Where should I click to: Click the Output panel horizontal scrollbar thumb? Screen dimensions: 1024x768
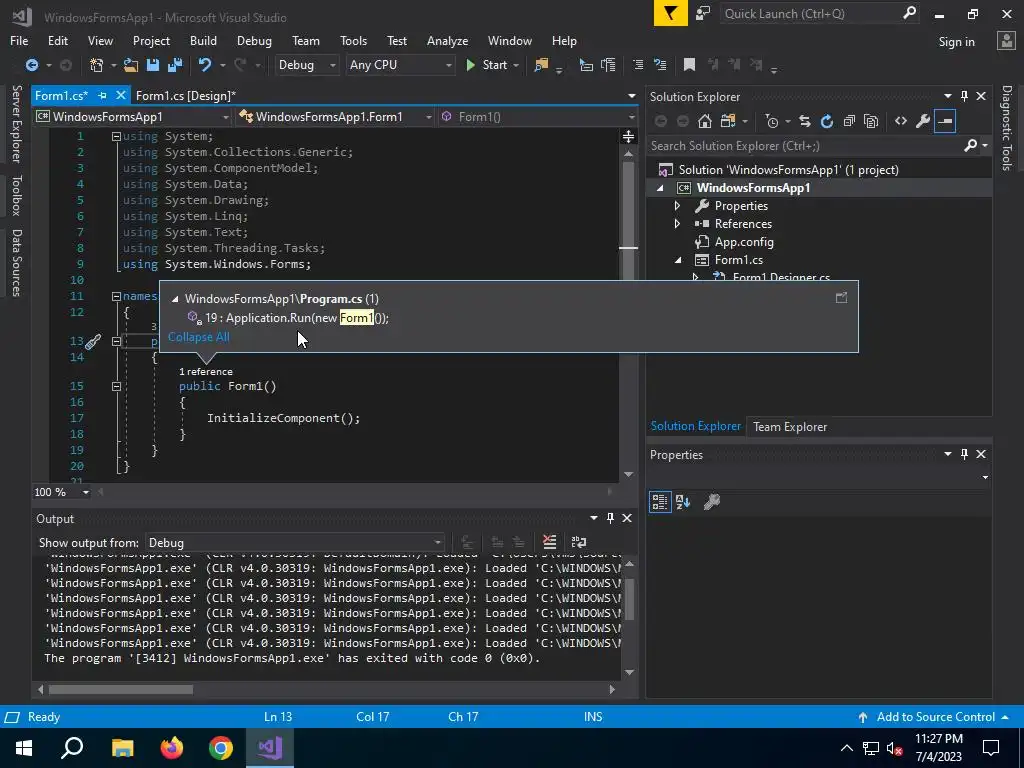(x=121, y=690)
